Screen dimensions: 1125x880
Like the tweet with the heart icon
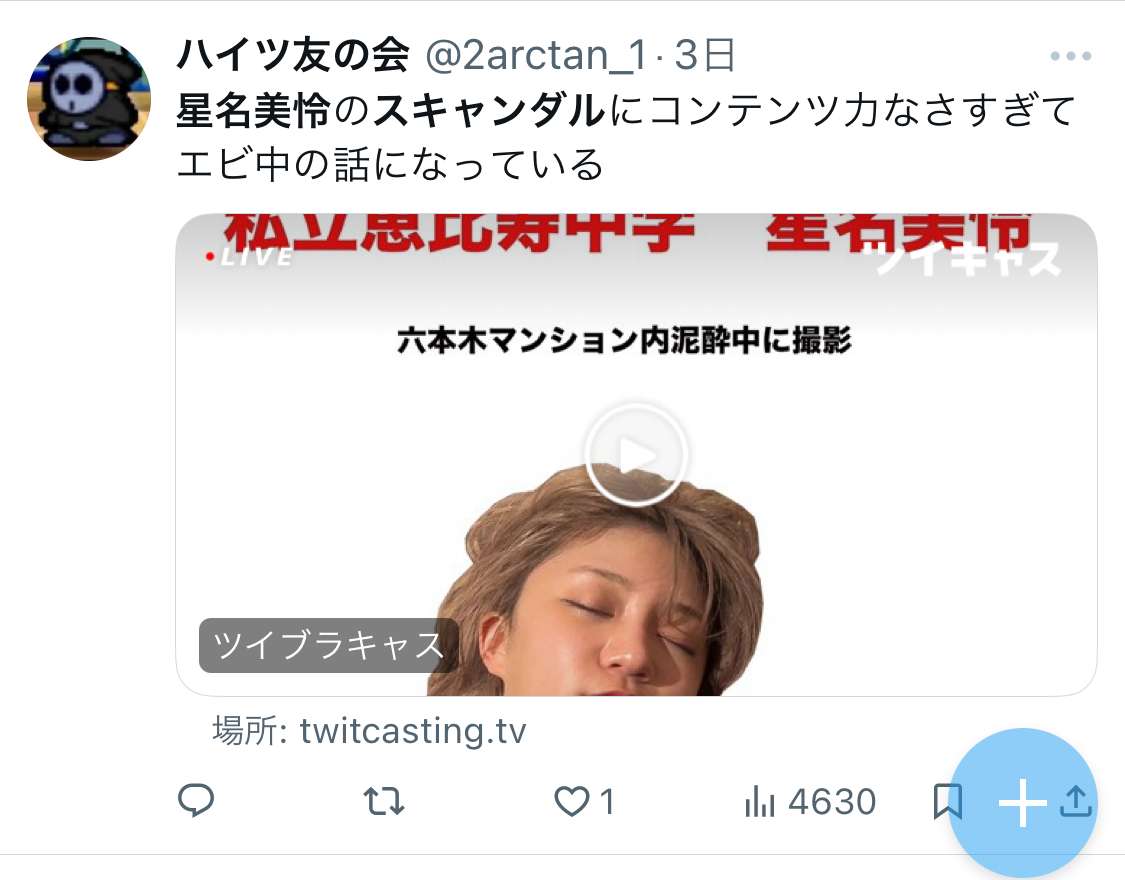571,801
